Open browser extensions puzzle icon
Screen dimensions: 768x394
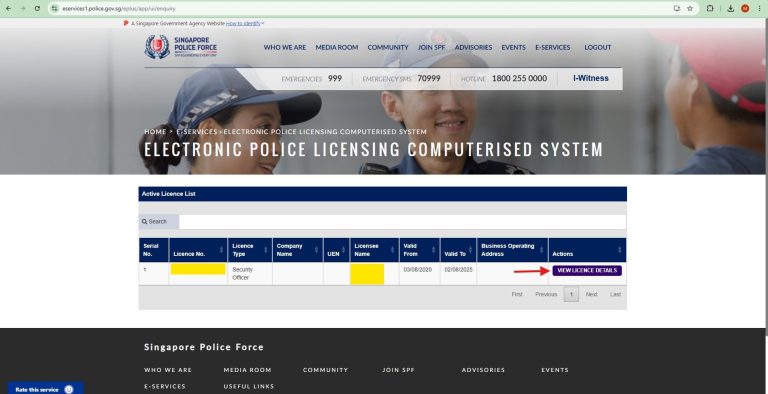pyautogui.click(x=710, y=8)
